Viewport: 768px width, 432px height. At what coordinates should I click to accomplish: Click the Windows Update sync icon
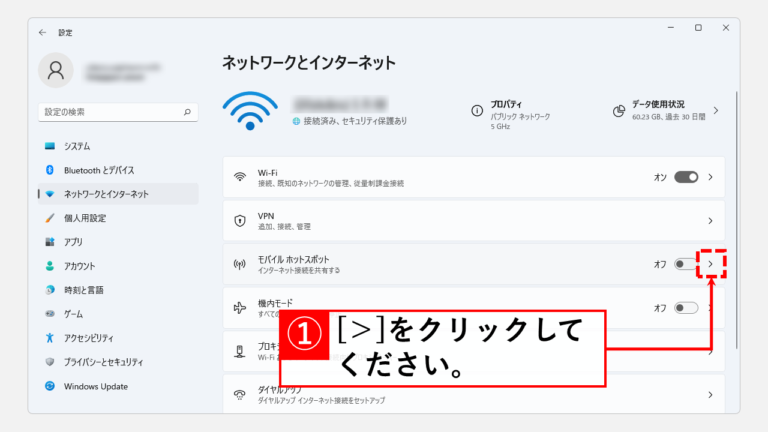point(50,386)
